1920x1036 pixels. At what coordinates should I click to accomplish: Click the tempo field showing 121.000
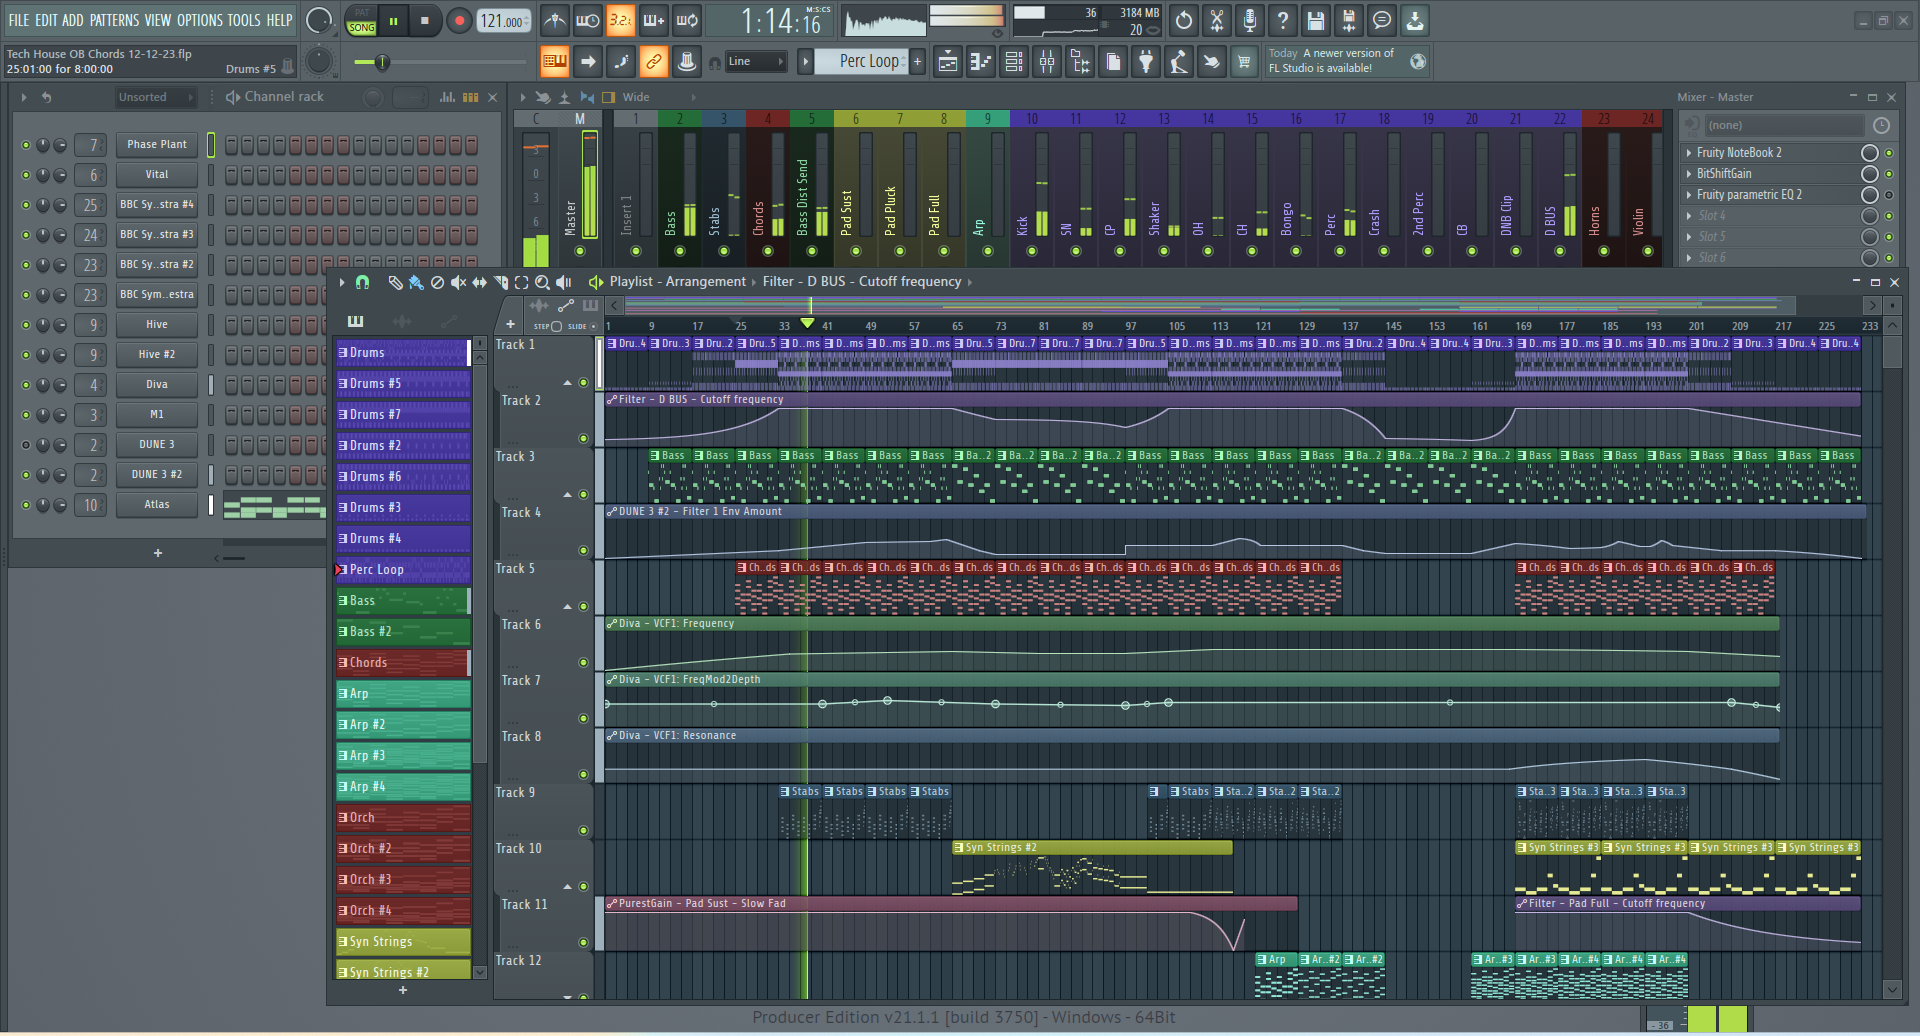(x=504, y=20)
